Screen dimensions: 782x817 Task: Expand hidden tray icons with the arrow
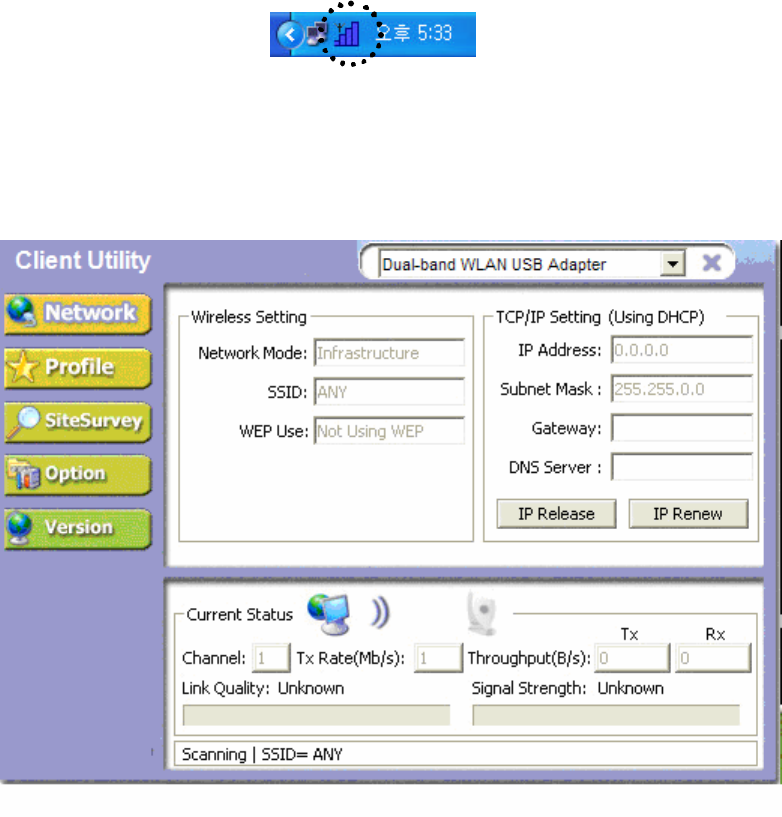tap(290, 35)
